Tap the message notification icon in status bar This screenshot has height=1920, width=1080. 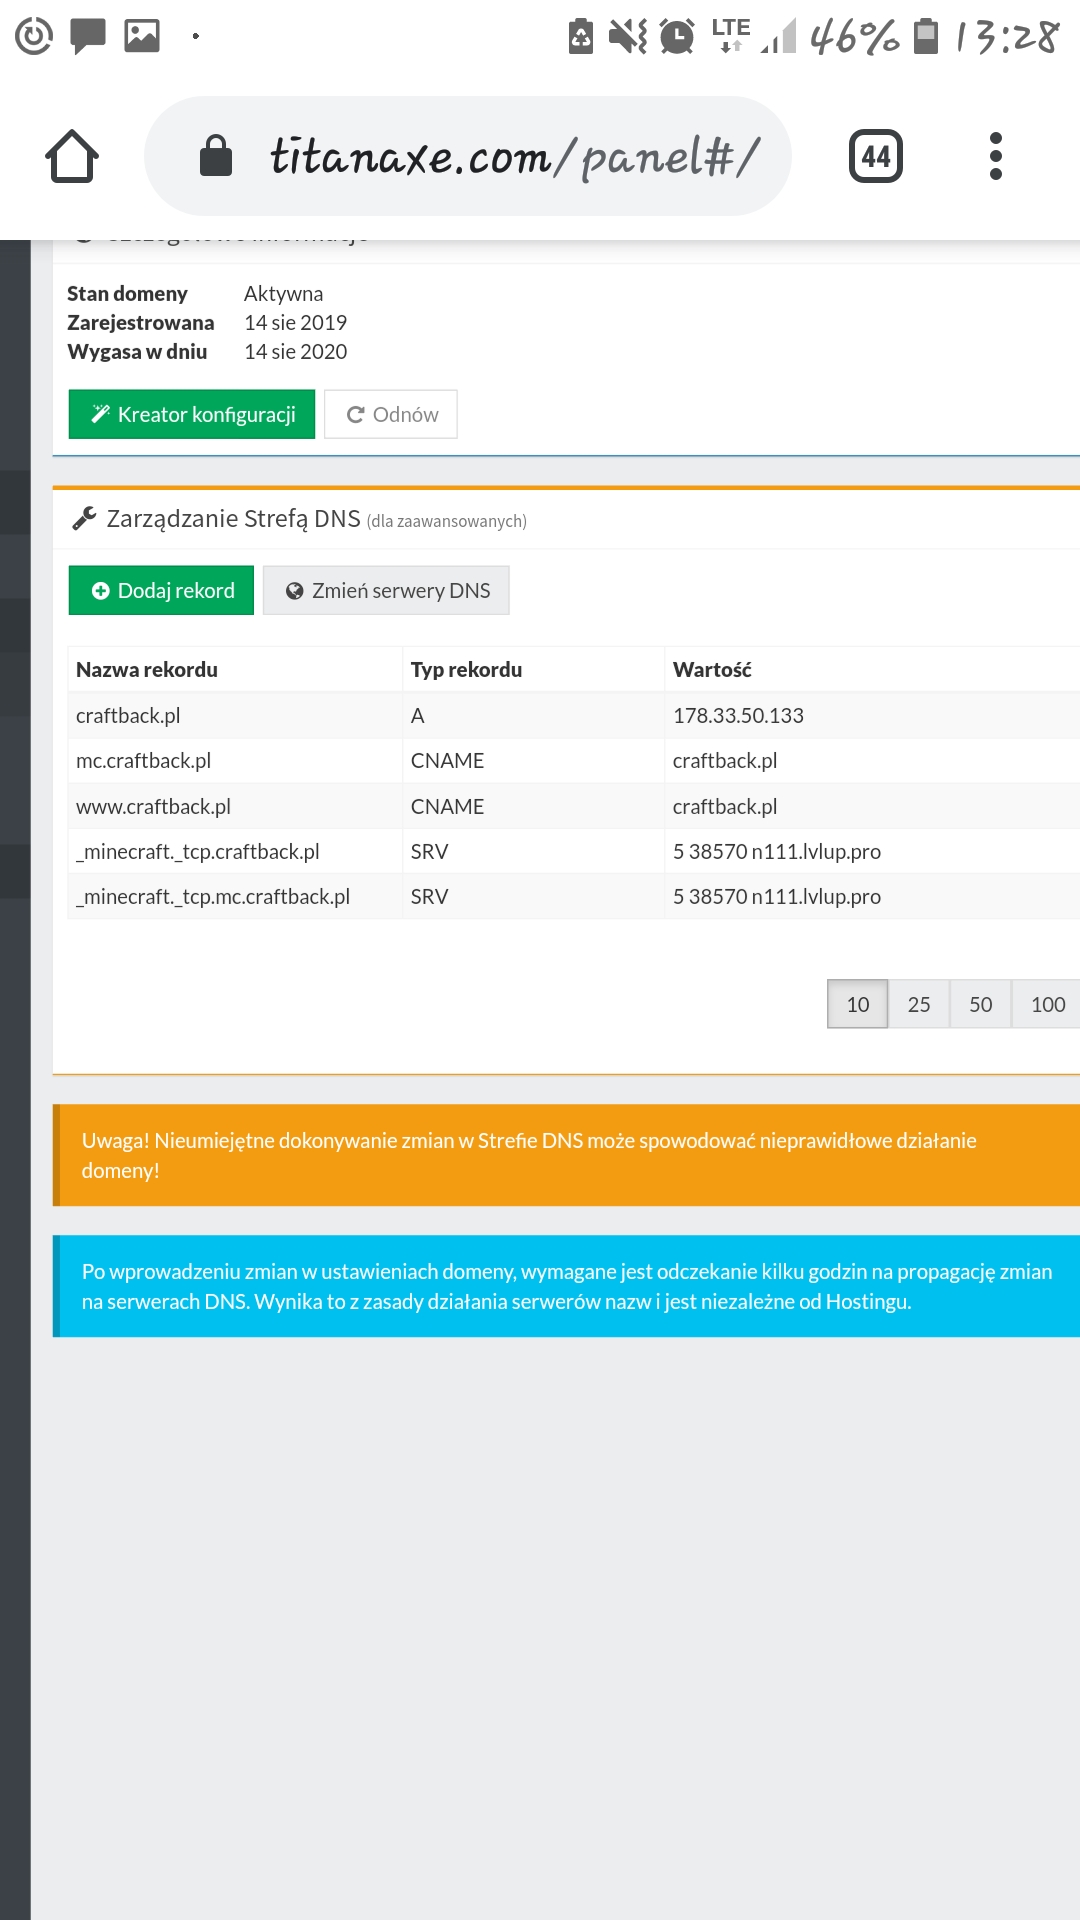[x=88, y=36]
